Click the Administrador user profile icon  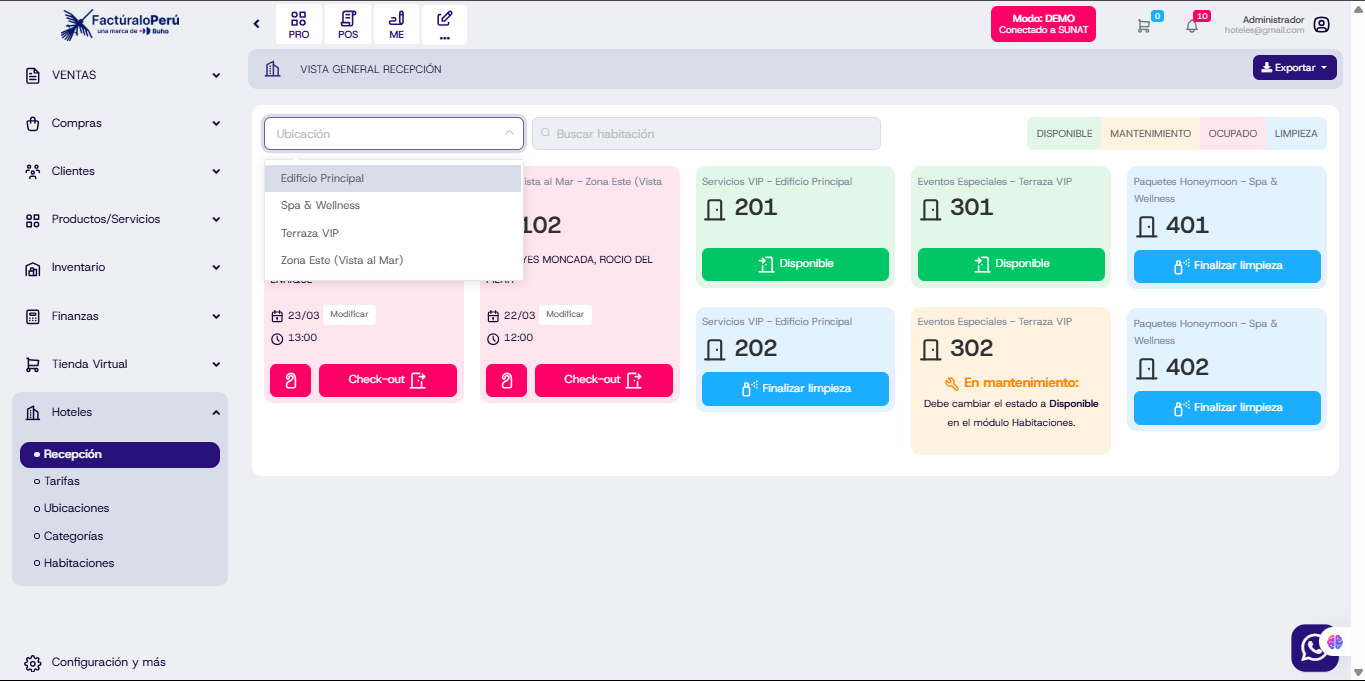pos(1321,25)
